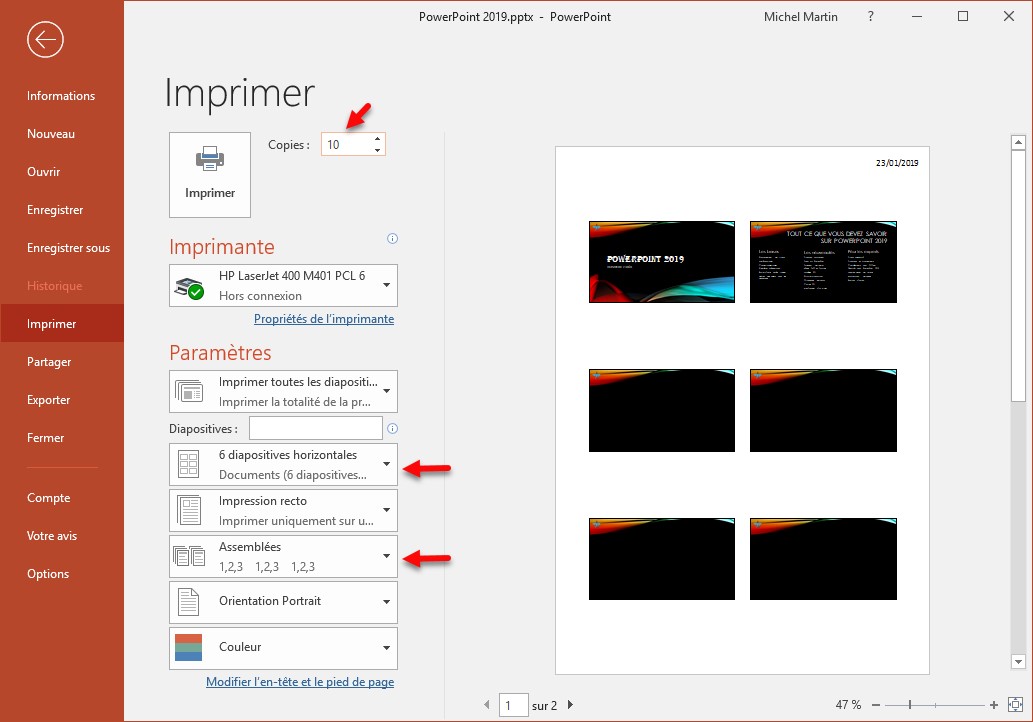Viewport: 1033px width, 722px height.
Task: Click the printer info icon
Action: [x=392, y=239]
